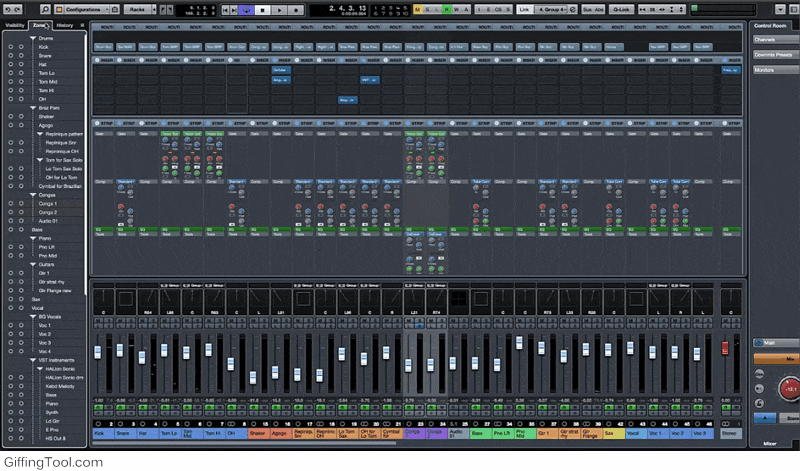Screen dimensions: 800x471
Task: Click the Undo arrow in the toolbar
Action: click(8, 9)
